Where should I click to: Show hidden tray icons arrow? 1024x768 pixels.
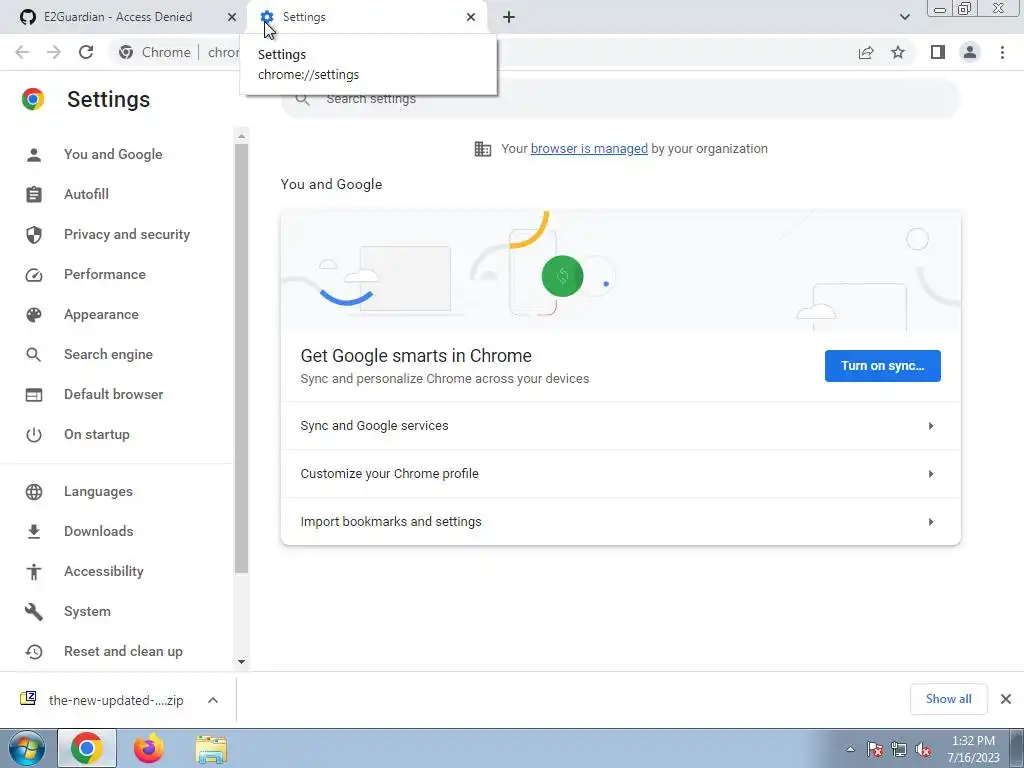coord(850,749)
